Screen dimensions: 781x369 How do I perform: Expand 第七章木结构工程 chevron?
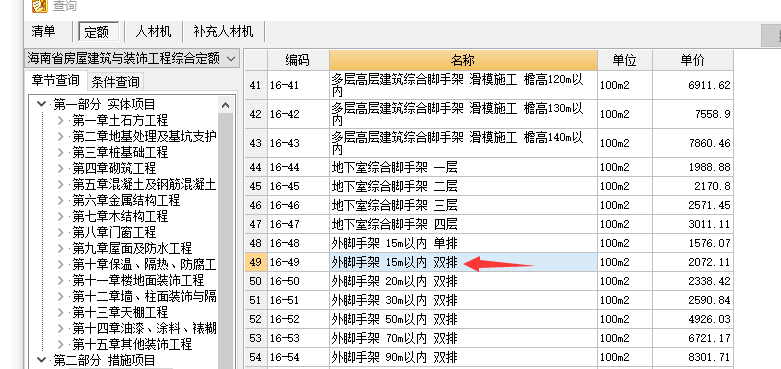(60, 216)
